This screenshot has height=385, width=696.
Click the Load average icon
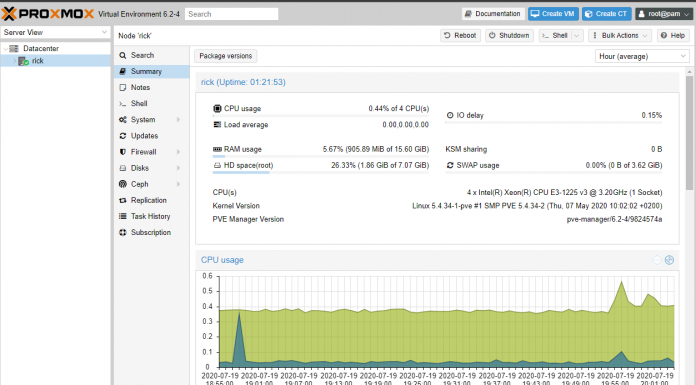(x=217, y=125)
